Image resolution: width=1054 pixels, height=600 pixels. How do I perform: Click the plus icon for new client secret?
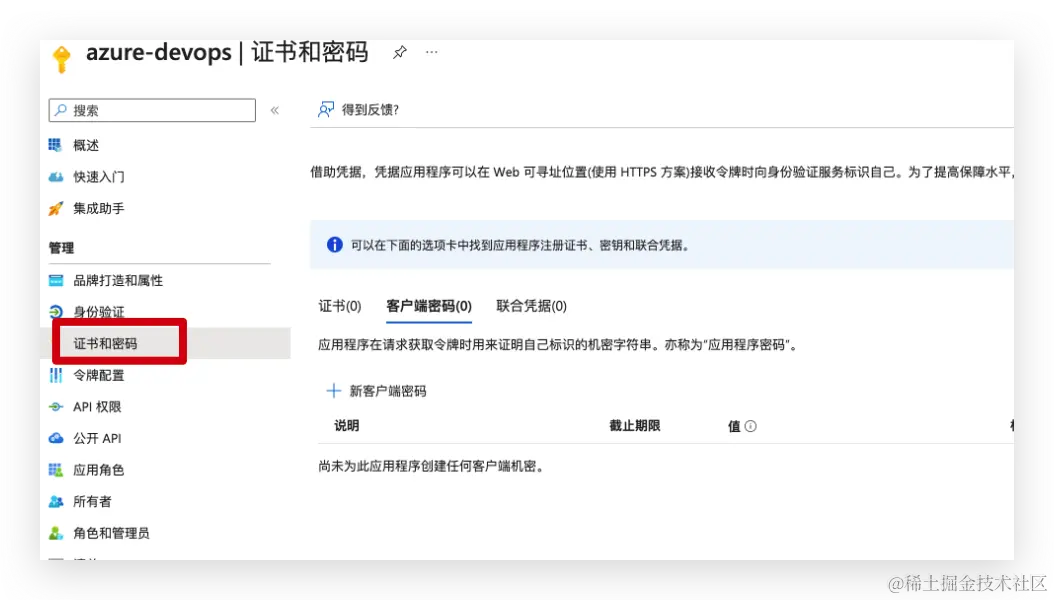coord(333,390)
